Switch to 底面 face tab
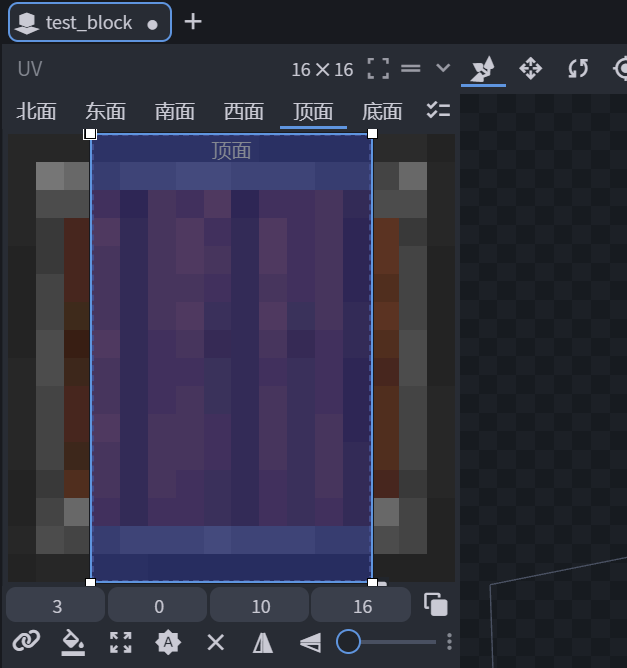The image size is (627, 668). [x=382, y=112]
